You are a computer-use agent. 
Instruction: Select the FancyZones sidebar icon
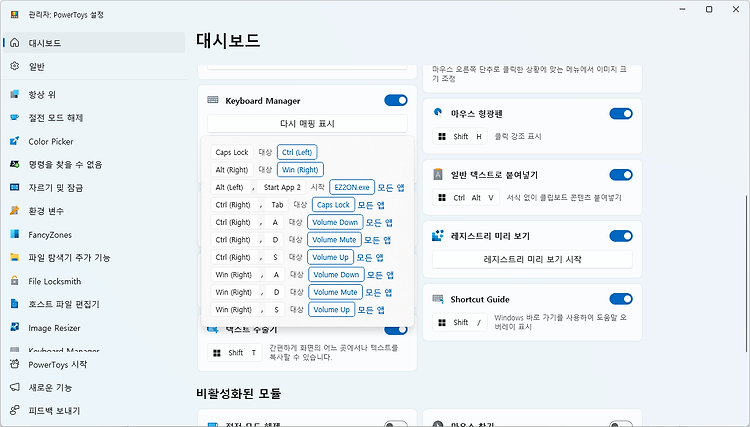pos(15,234)
